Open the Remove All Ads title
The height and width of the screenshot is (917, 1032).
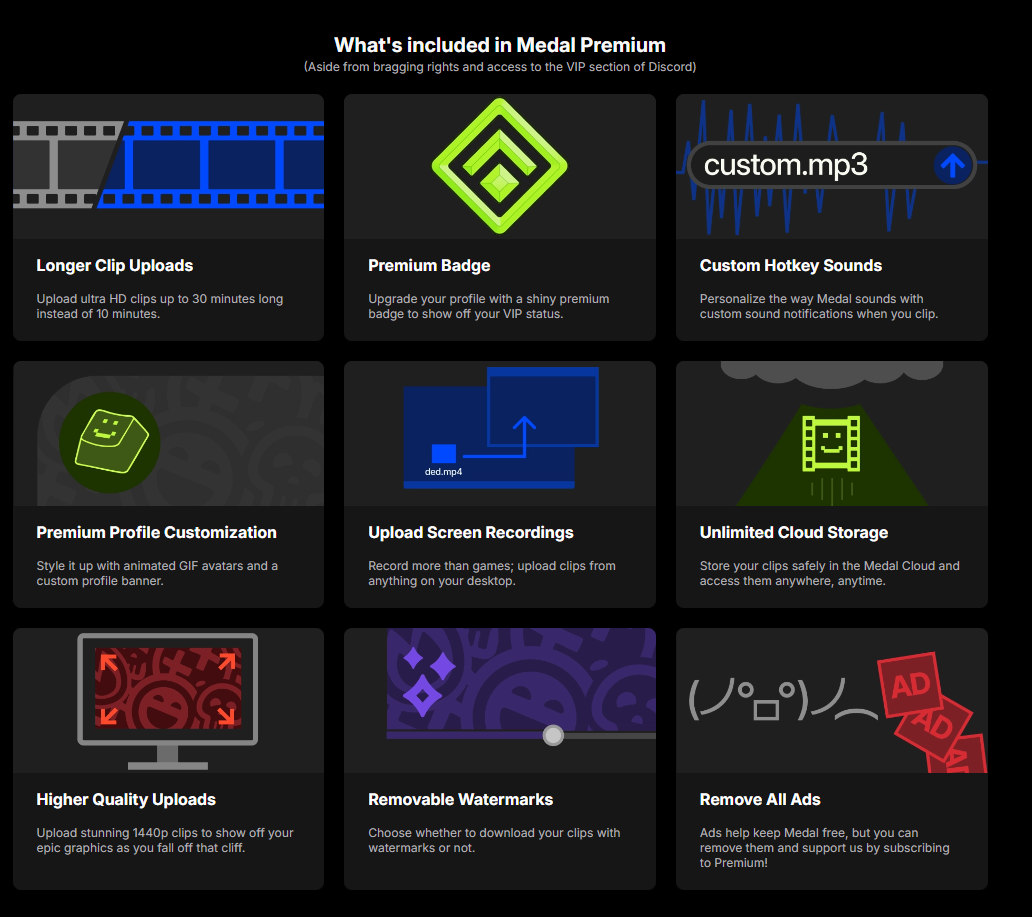coord(760,799)
